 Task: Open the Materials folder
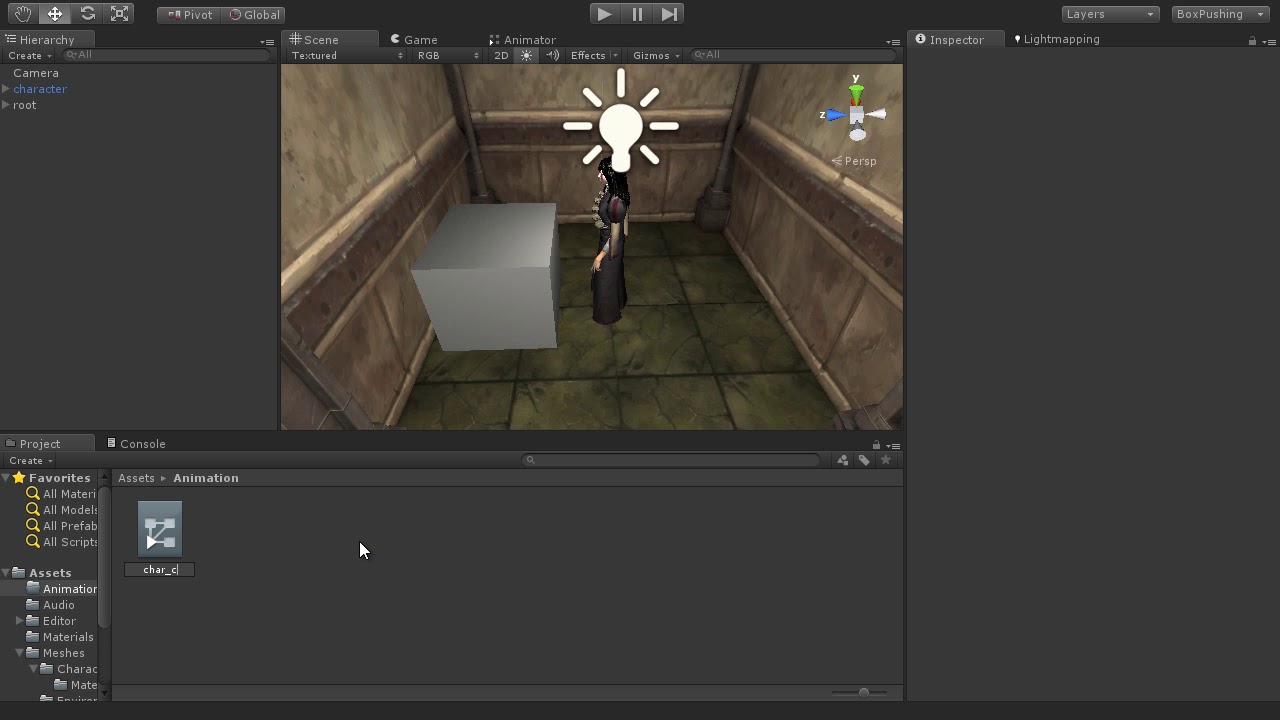click(60, 637)
